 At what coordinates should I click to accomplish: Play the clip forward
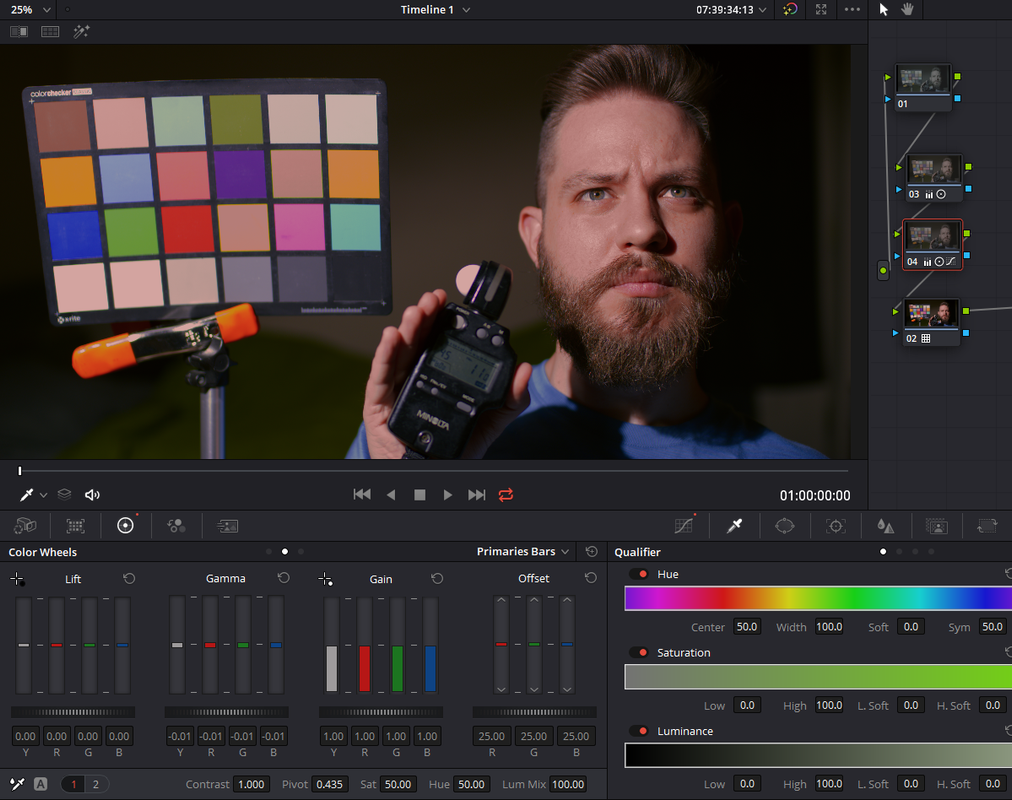click(447, 495)
